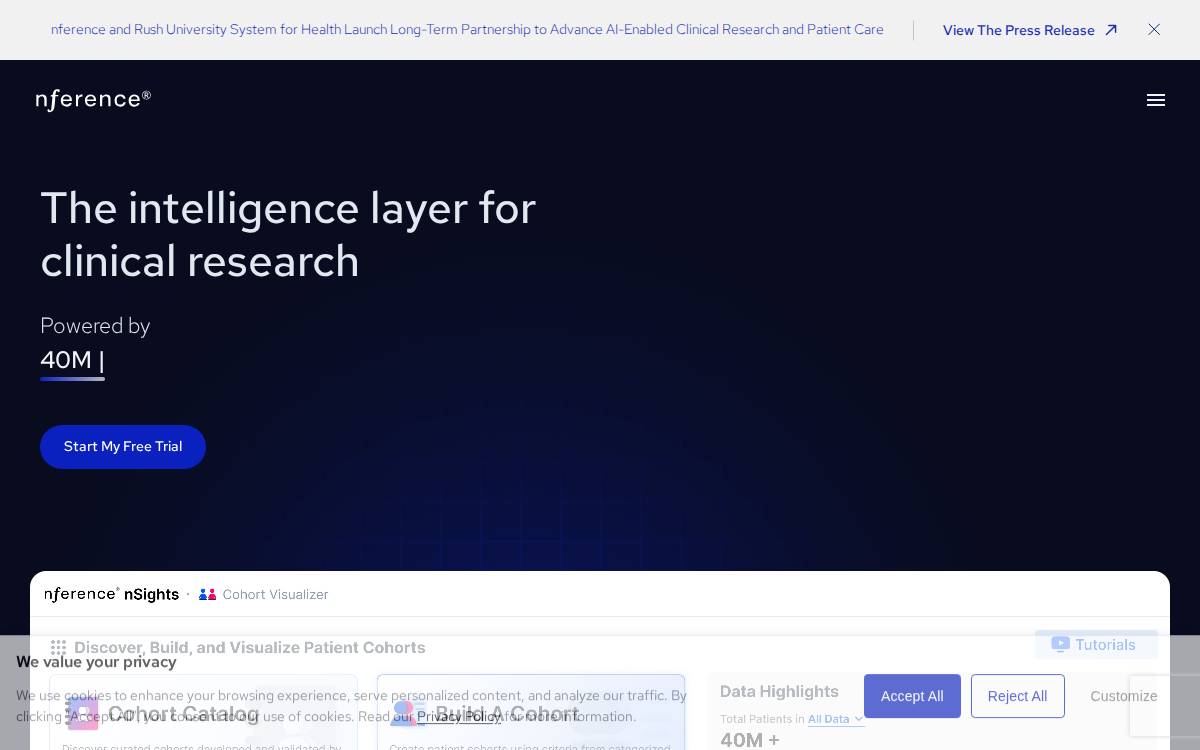Click the 40M + patient count

749,740
